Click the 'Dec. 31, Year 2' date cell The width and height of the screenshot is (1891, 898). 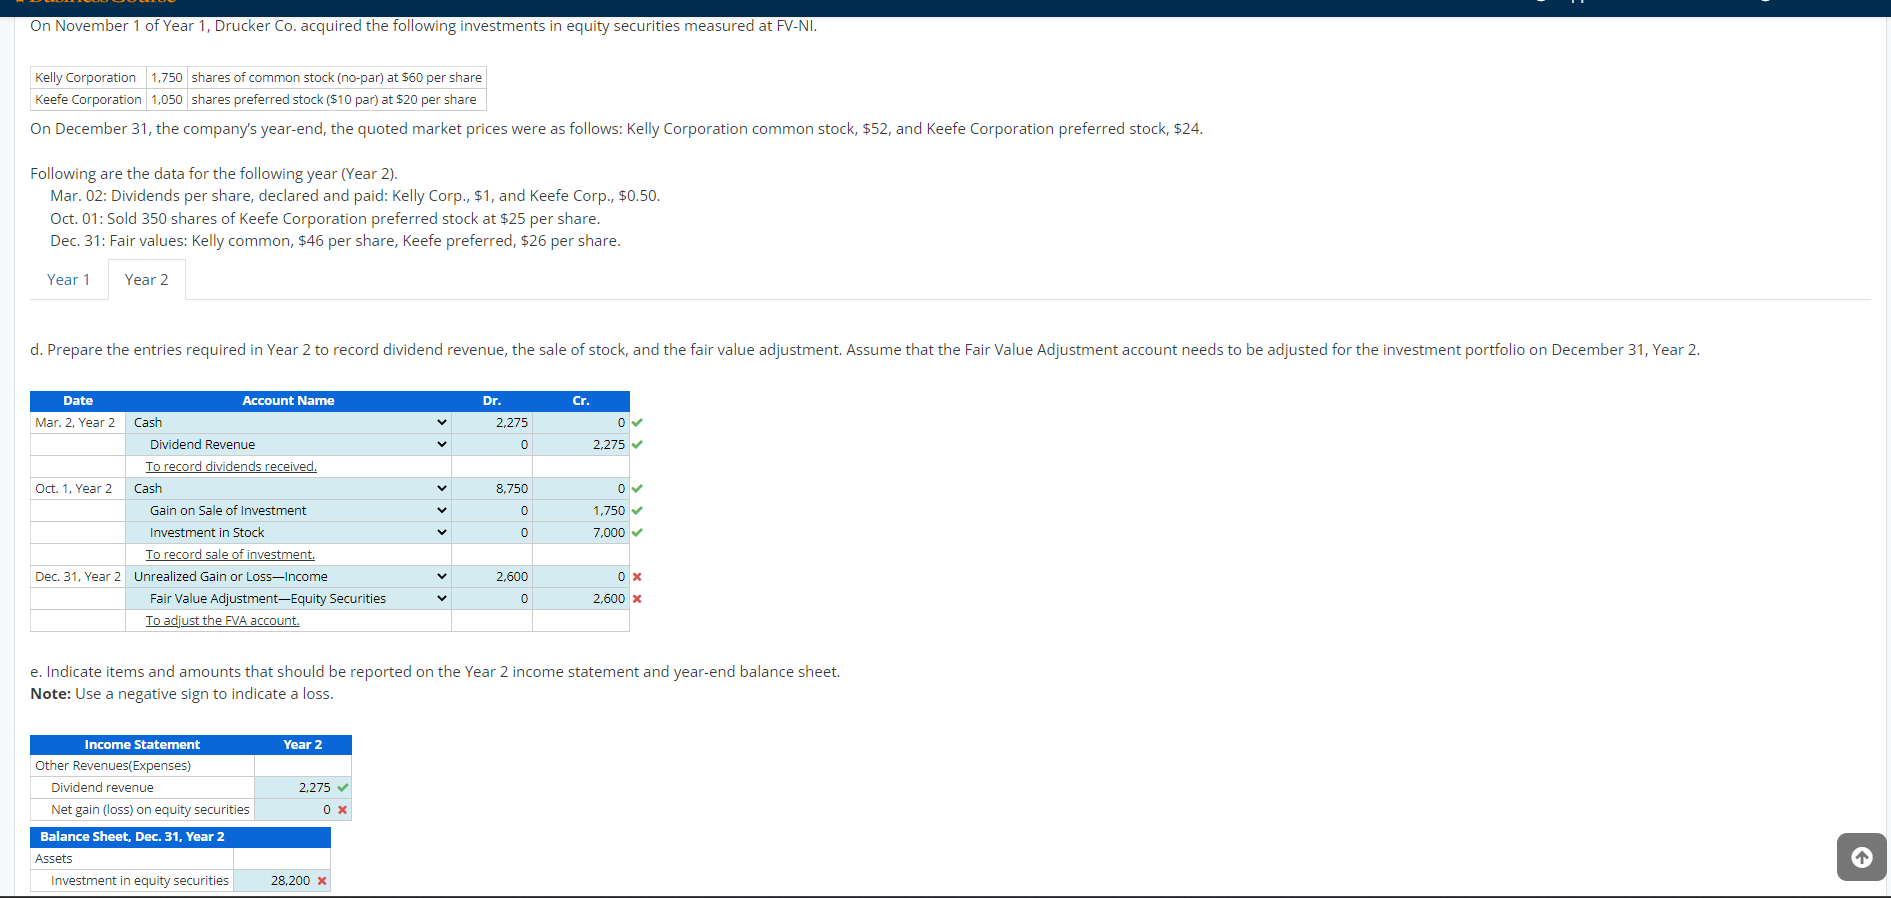(78, 577)
